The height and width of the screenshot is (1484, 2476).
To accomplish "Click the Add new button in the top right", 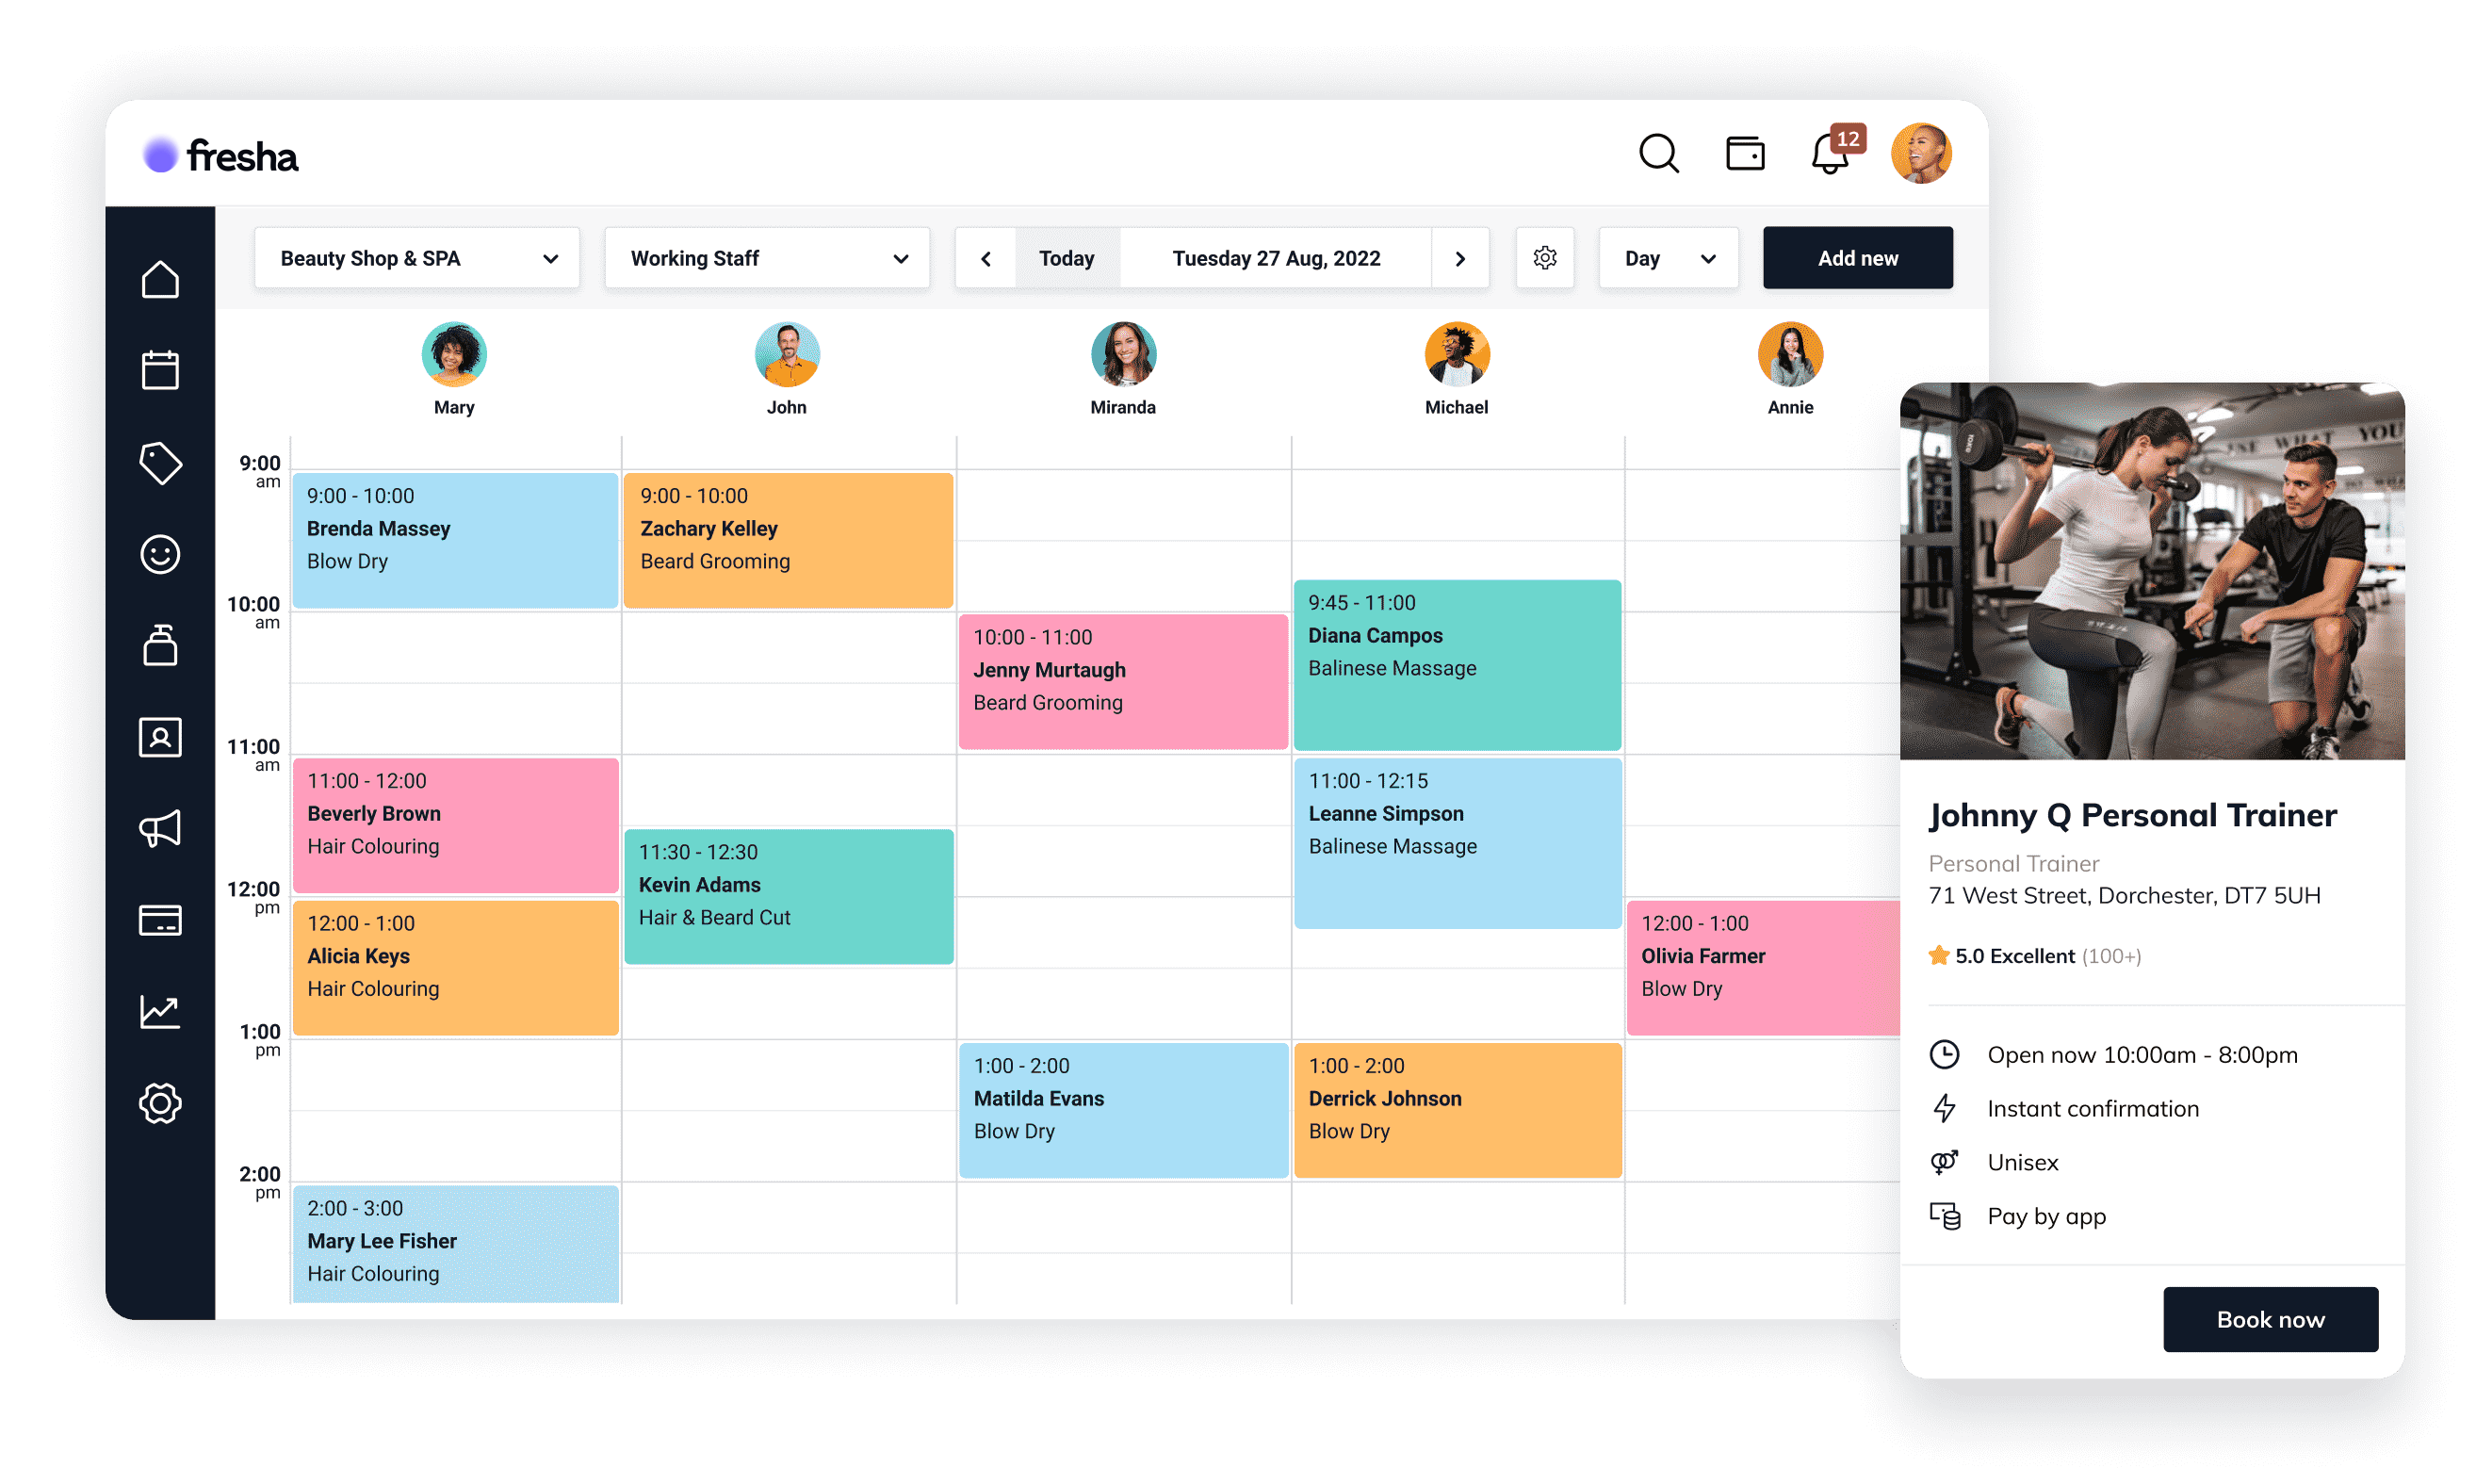I will (1858, 258).
